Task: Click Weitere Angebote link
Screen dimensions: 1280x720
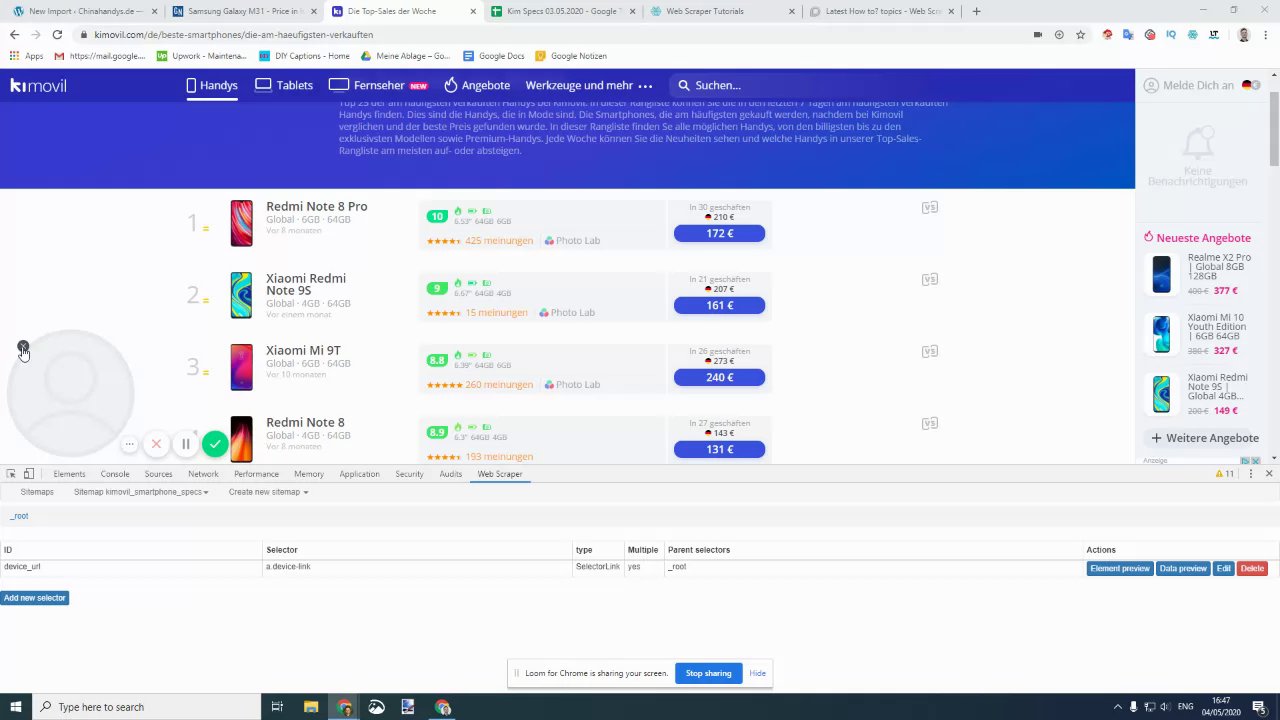Action: pyautogui.click(x=1205, y=438)
